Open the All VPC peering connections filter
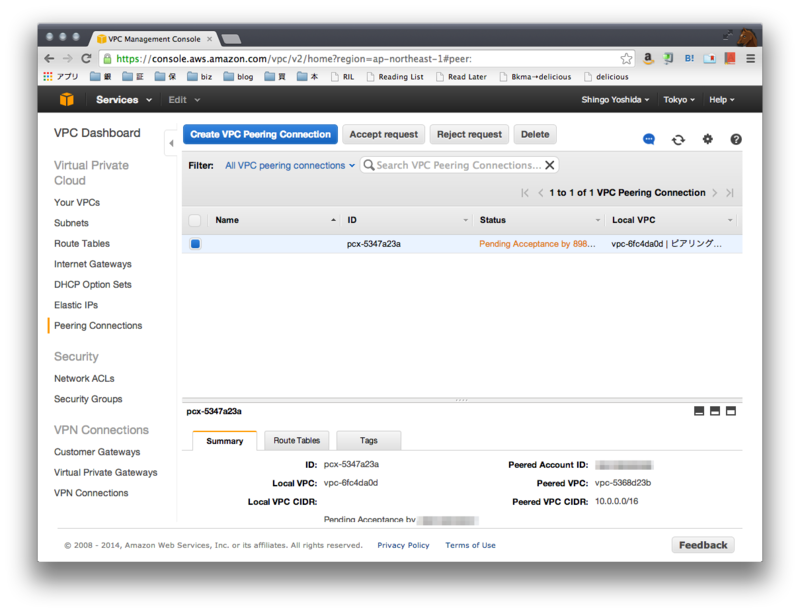 click(290, 165)
